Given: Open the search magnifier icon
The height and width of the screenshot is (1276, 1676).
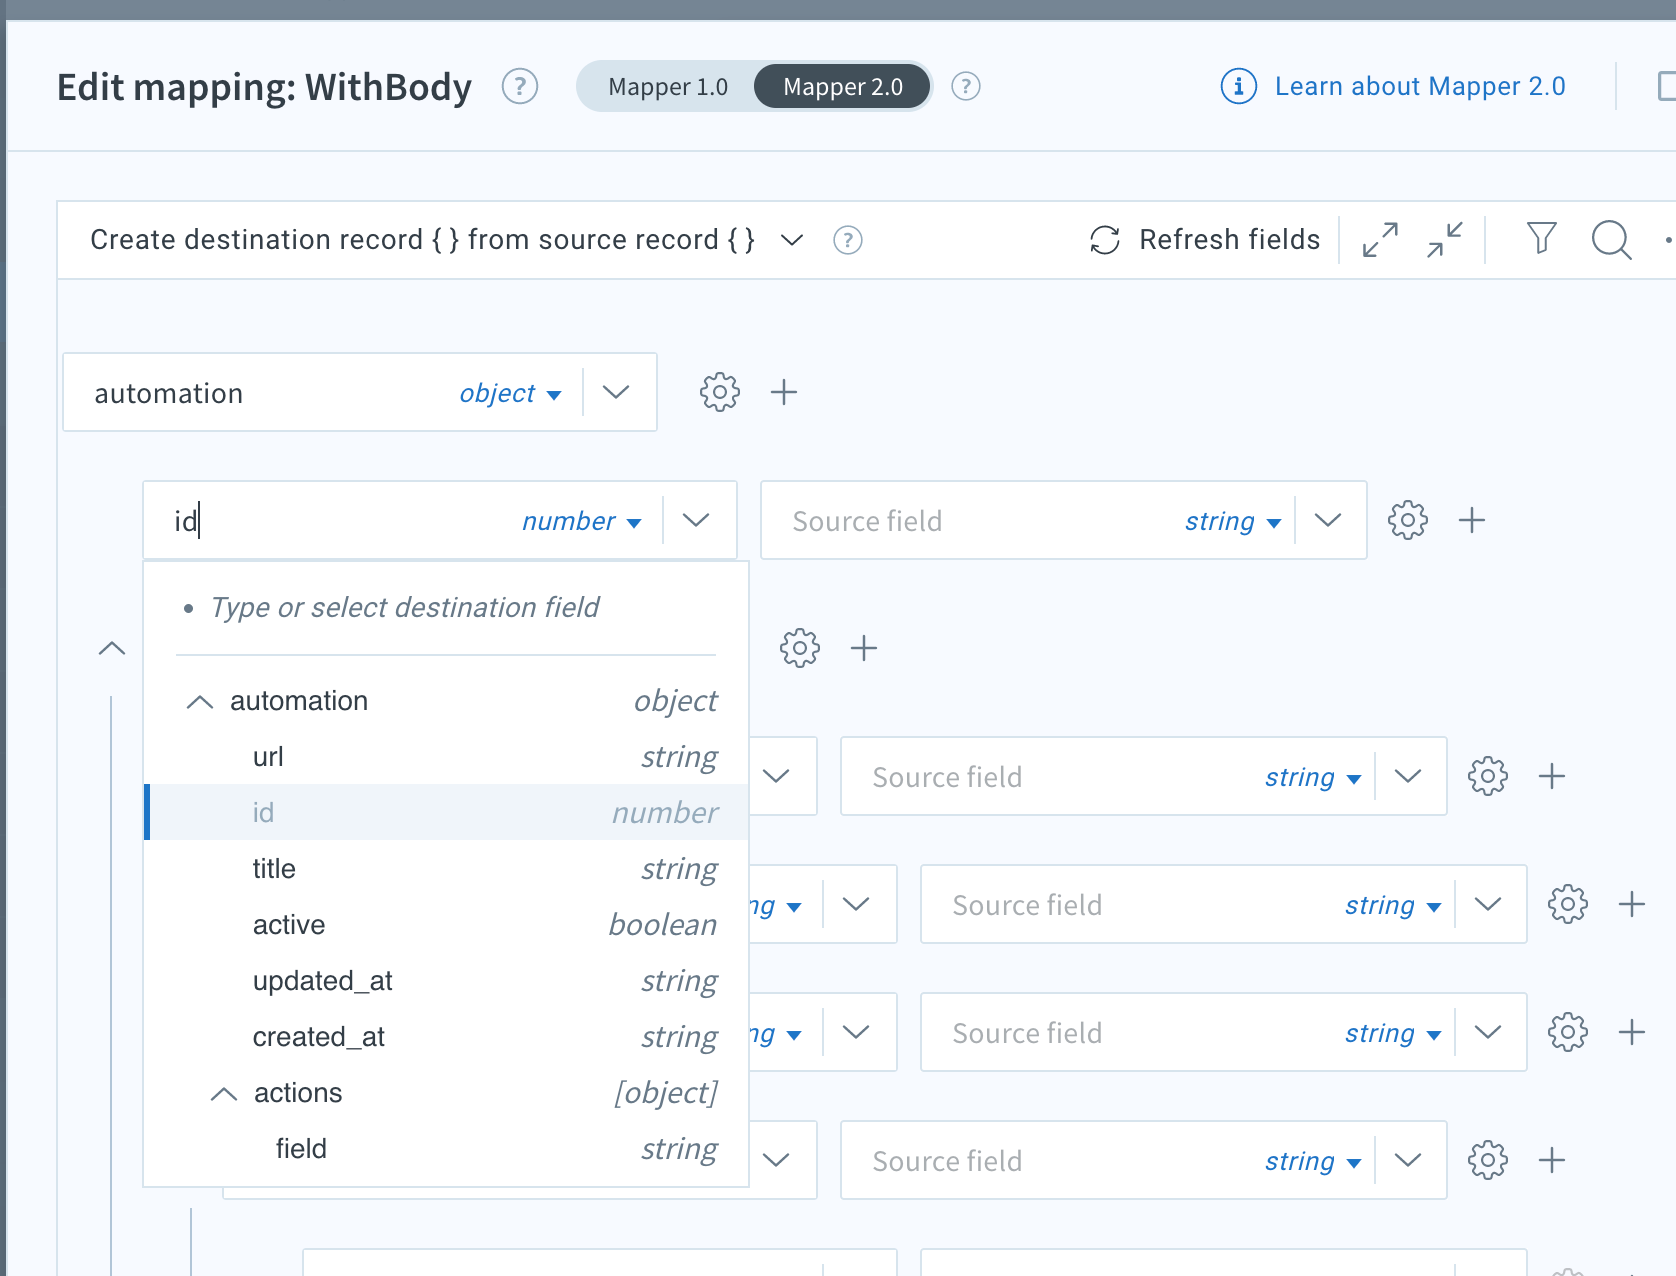Looking at the screenshot, I should [1612, 240].
